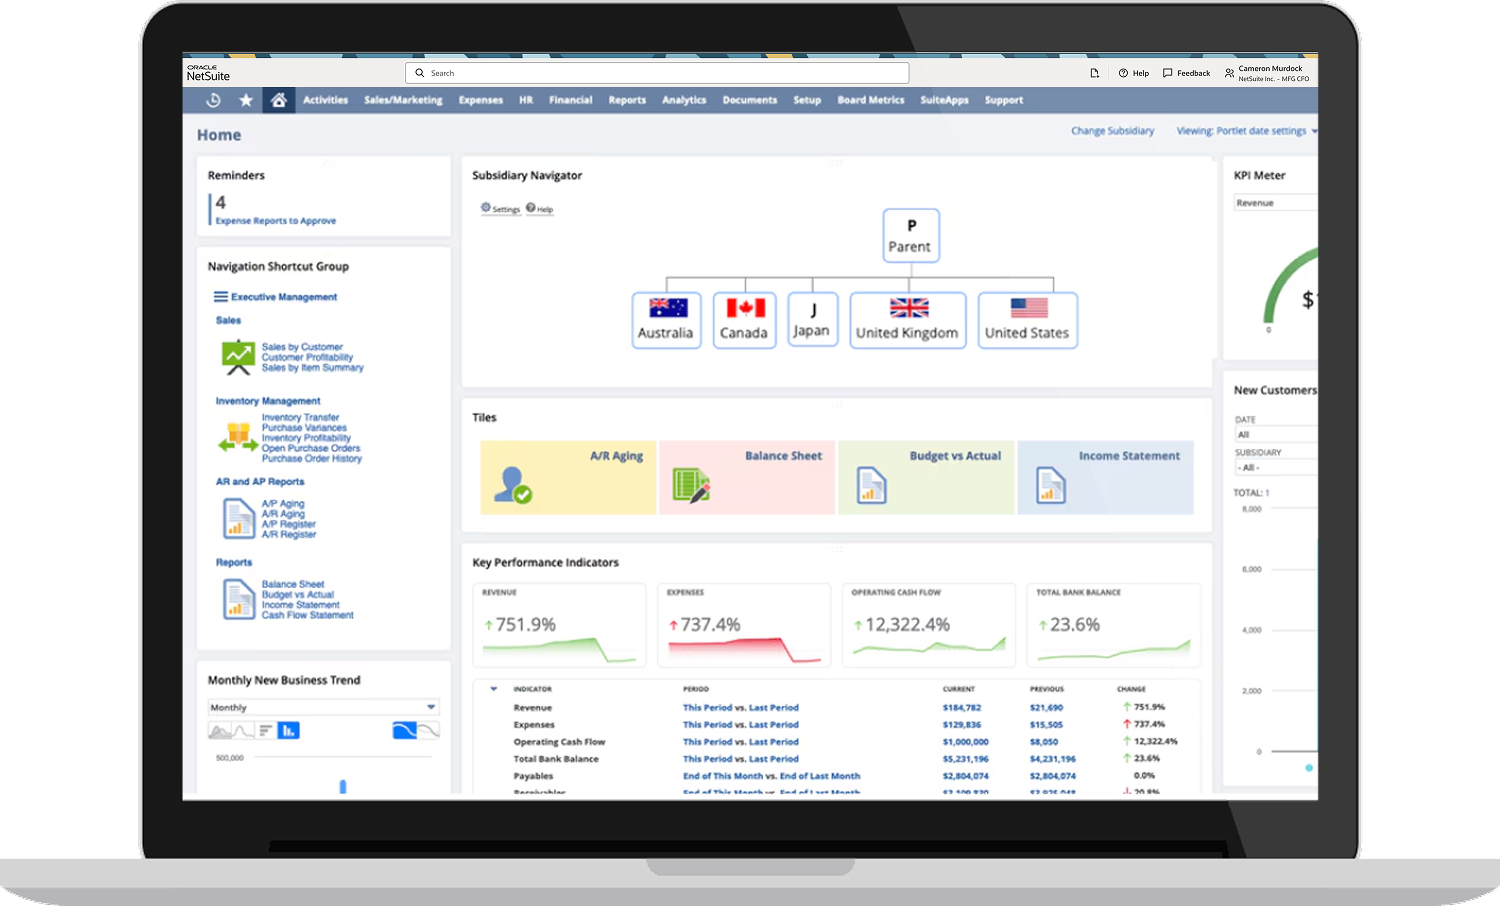
Task: Select the Australia subsidiary flag
Action: [x=668, y=308]
